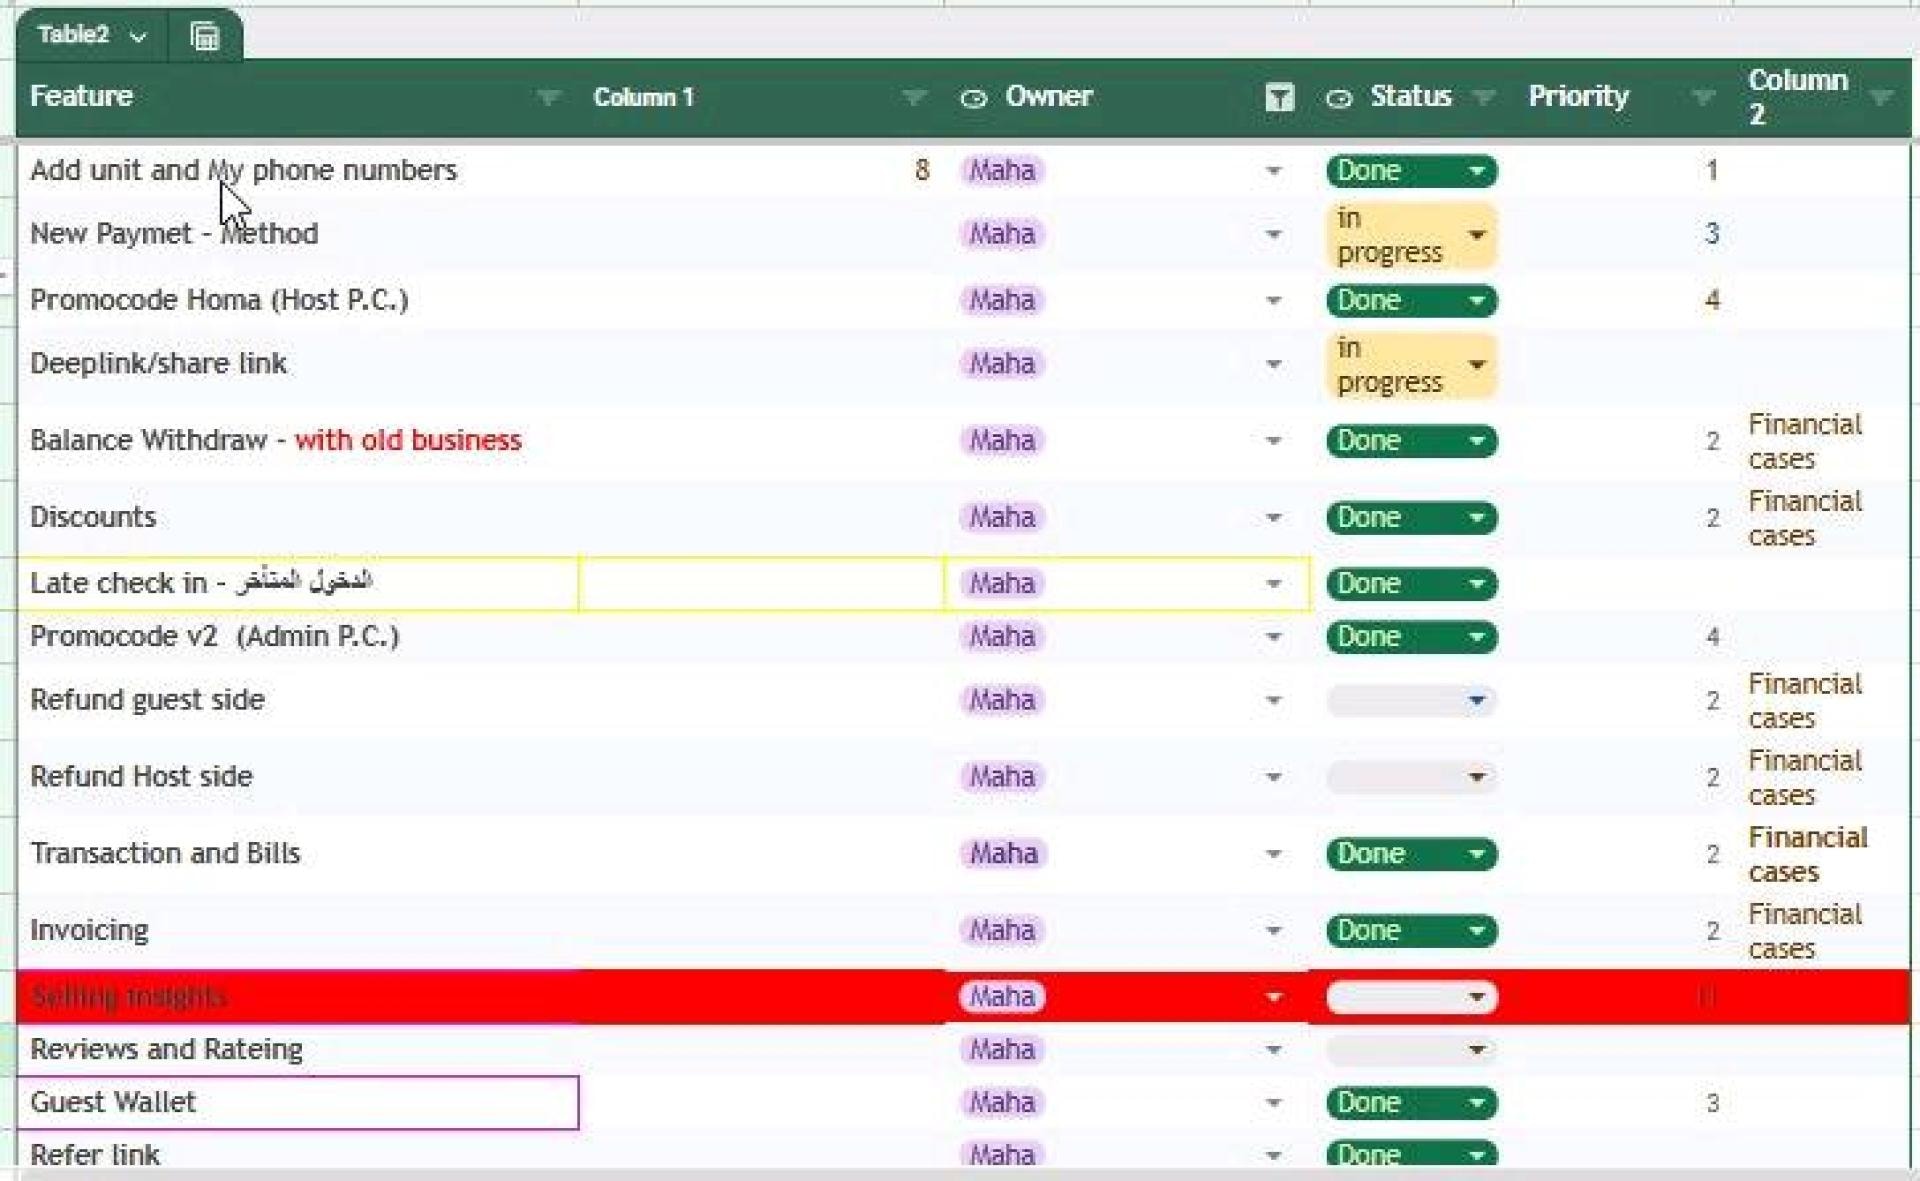The image size is (1920, 1181).
Task: Select the Late check in feature cell
Action: coord(298,583)
